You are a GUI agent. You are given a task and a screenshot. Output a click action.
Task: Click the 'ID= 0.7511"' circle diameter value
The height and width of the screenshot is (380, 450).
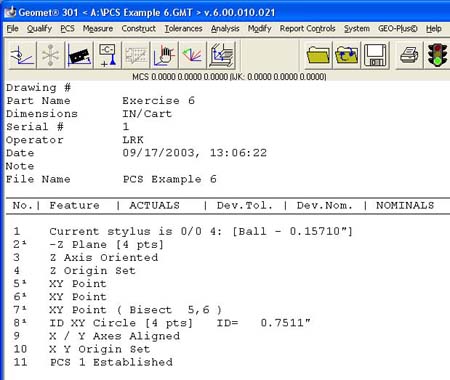(263, 323)
